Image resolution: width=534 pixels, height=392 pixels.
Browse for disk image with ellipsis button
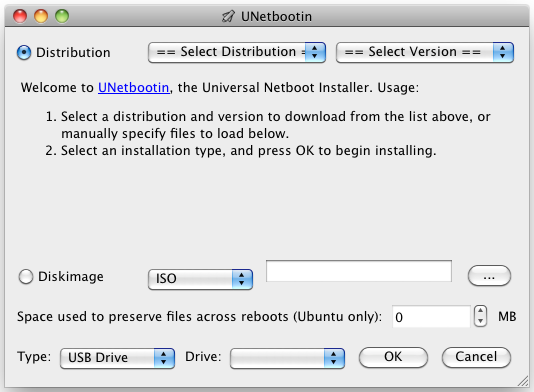point(489,276)
